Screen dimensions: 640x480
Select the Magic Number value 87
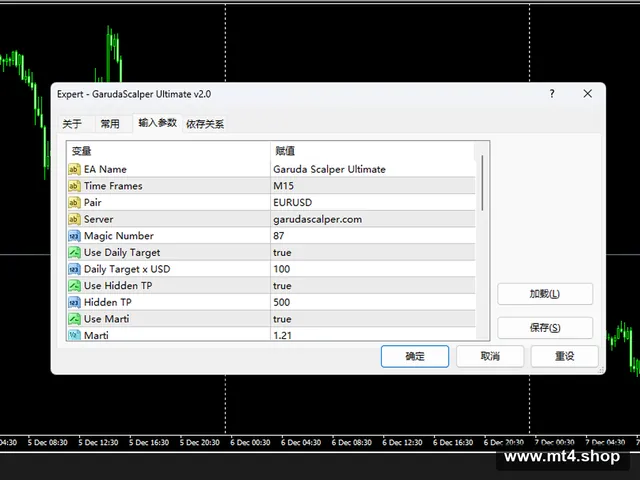[x=373, y=236]
